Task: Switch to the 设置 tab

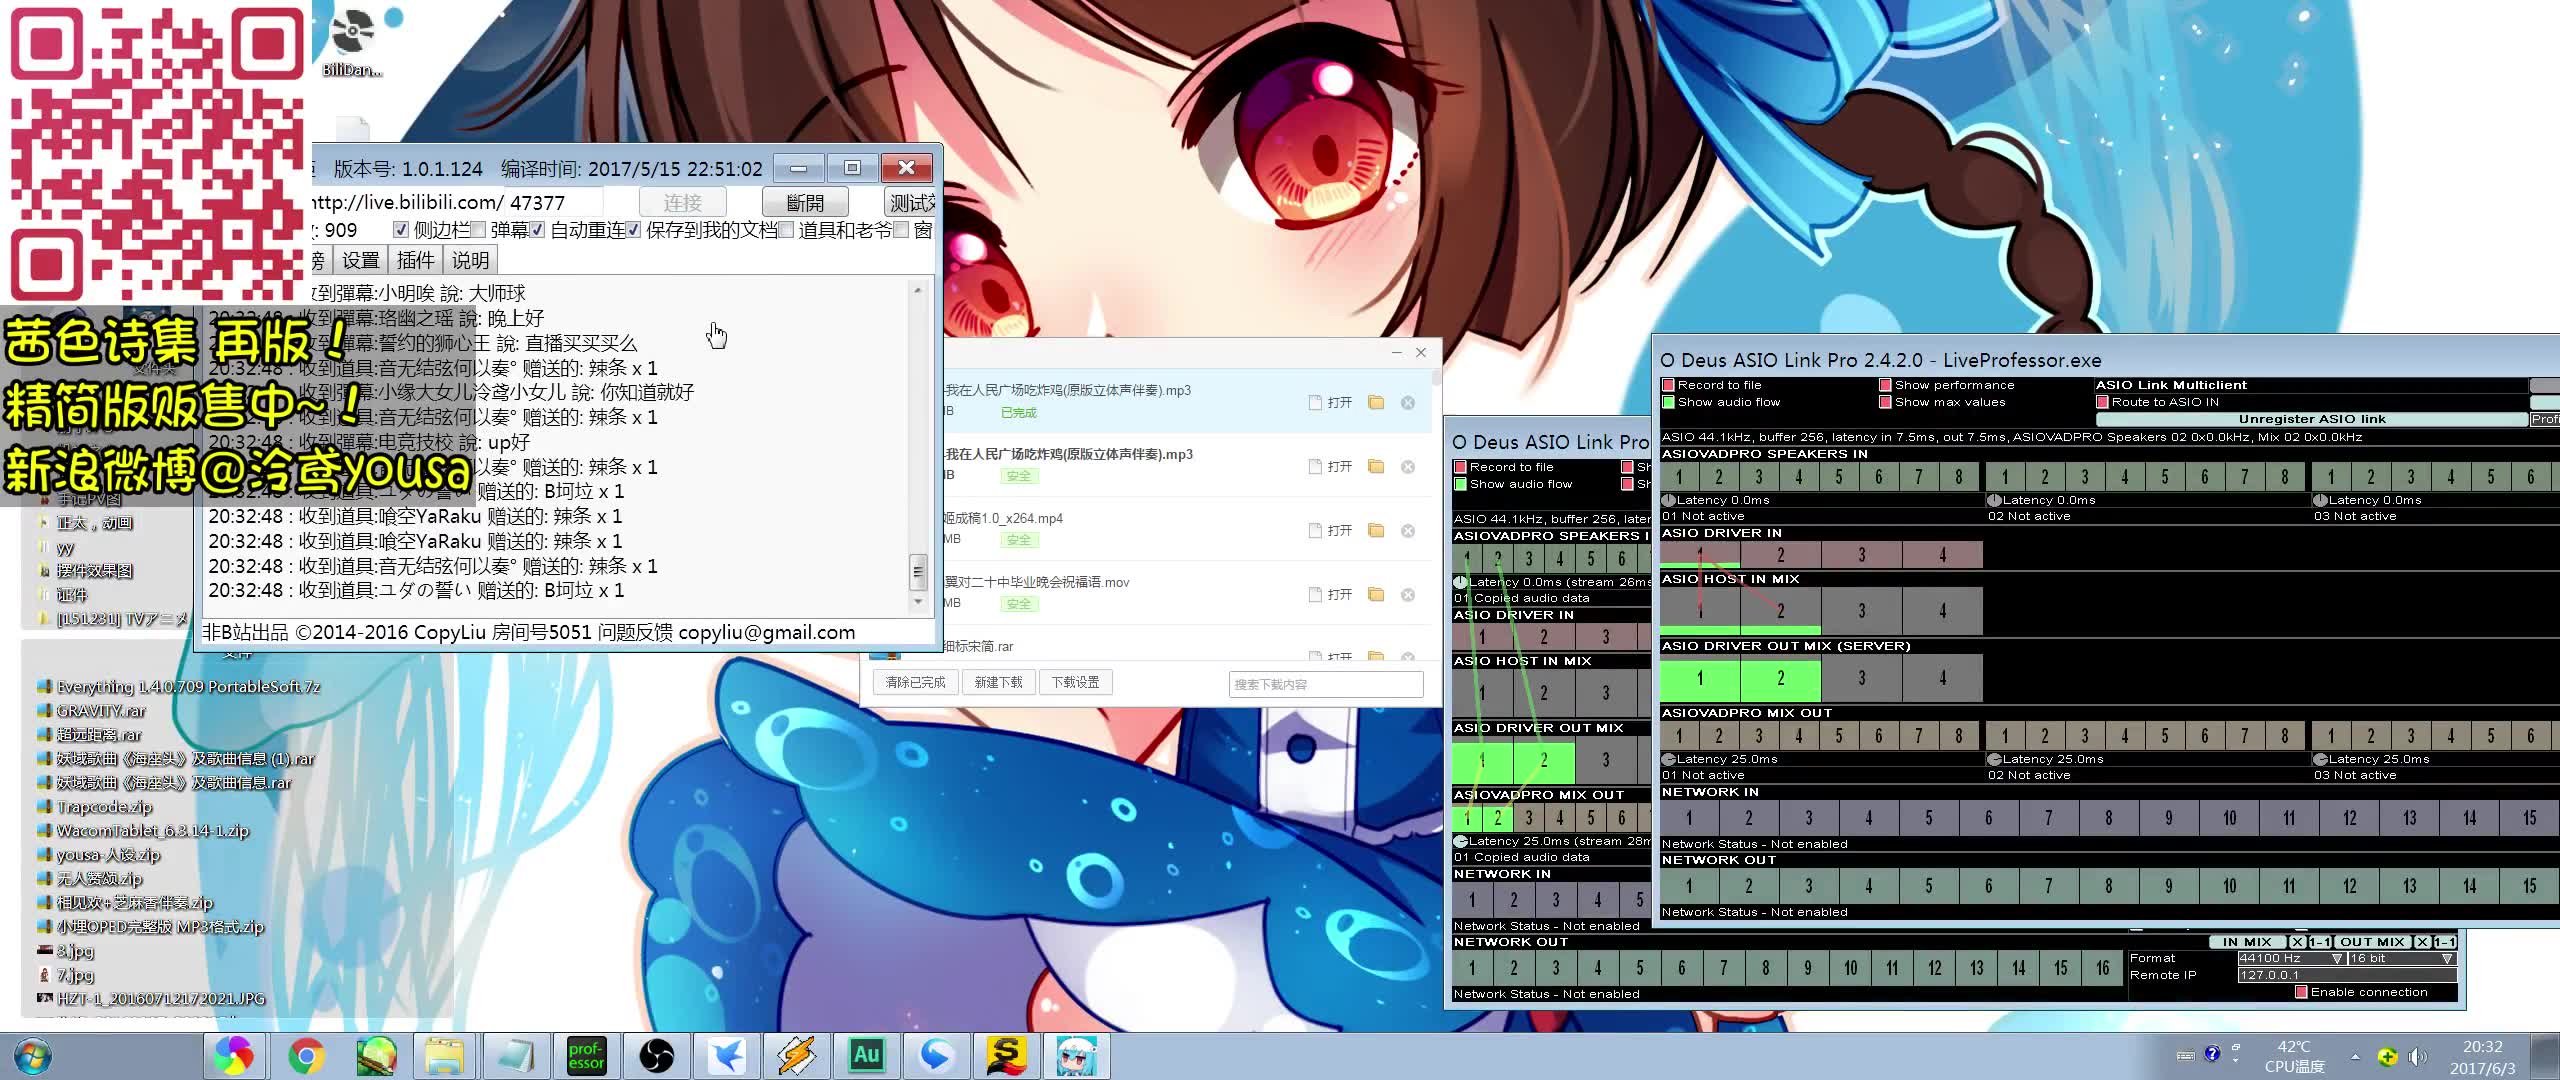Action: (x=361, y=260)
